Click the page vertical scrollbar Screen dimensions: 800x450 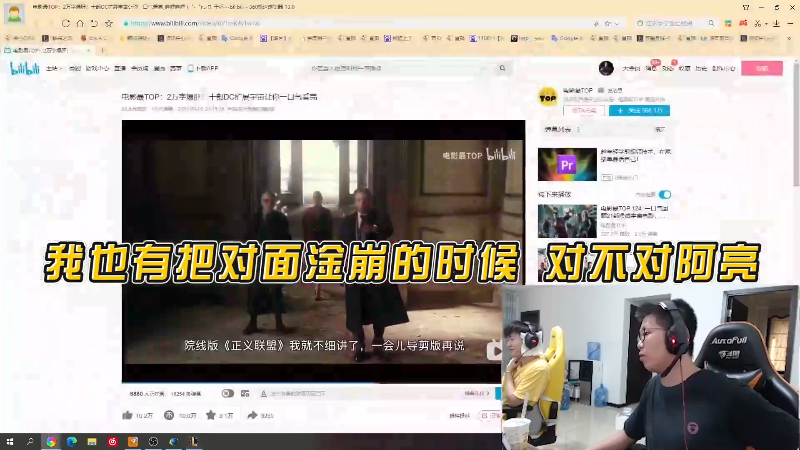pyautogui.click(x=796, y=122)
